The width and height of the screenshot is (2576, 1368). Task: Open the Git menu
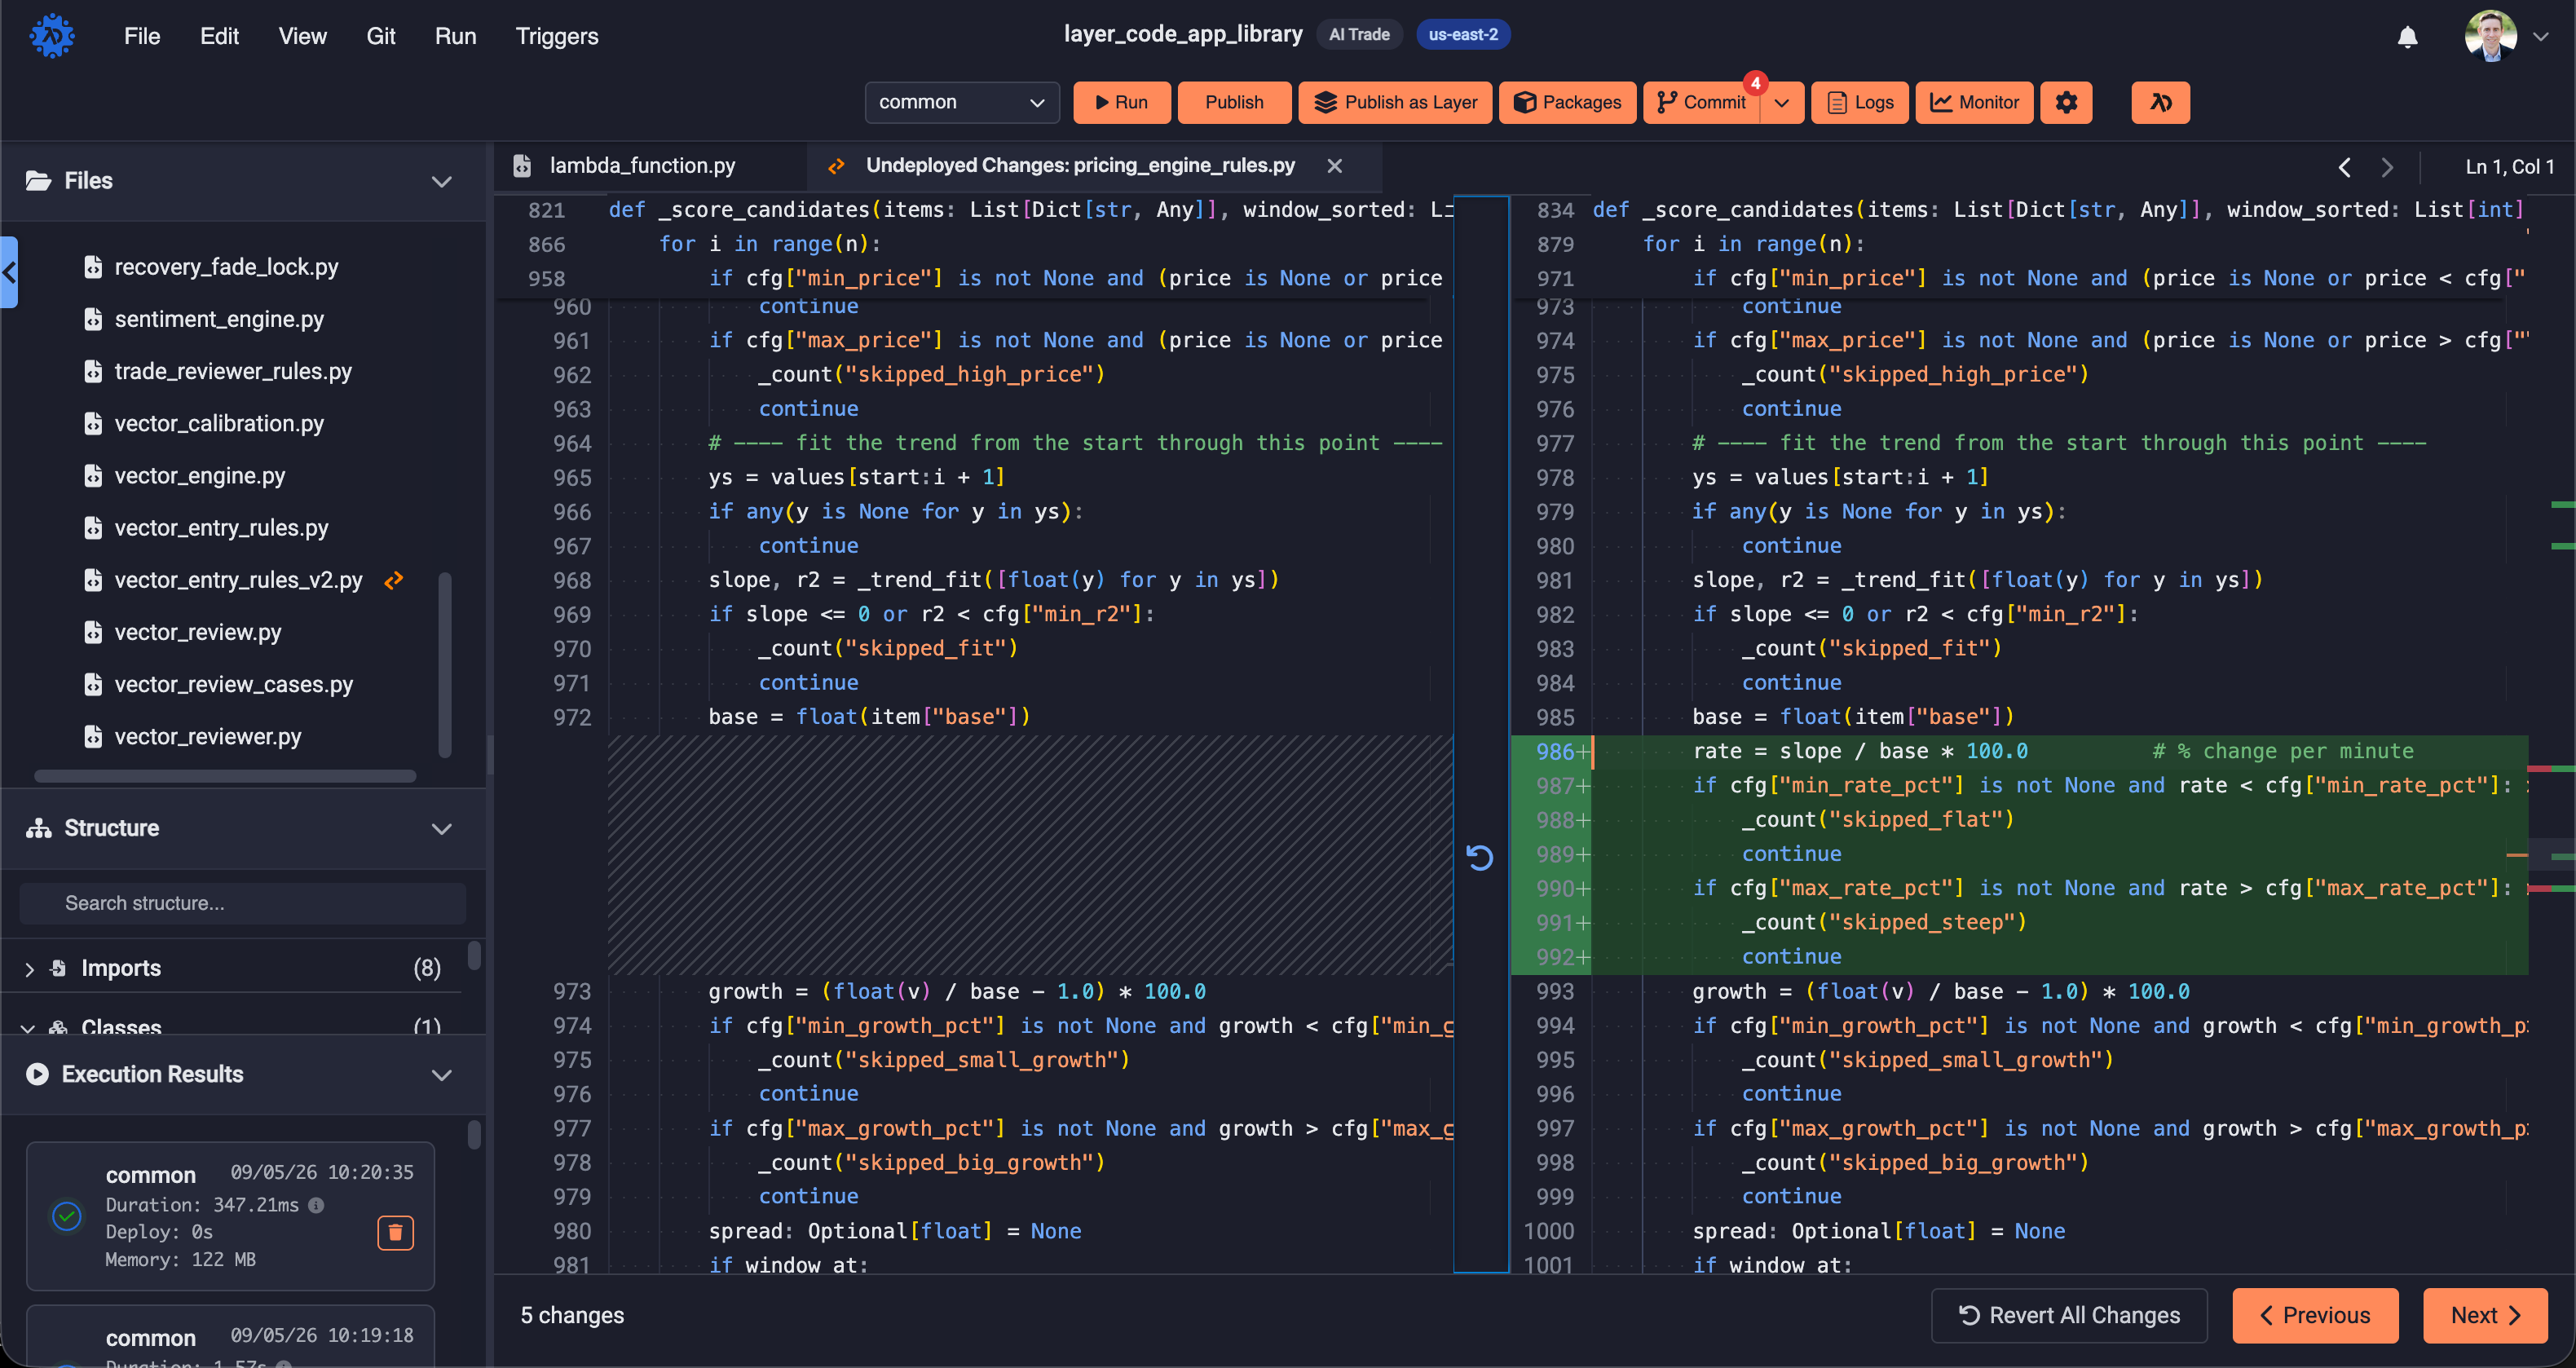click(x=380, y=36)
